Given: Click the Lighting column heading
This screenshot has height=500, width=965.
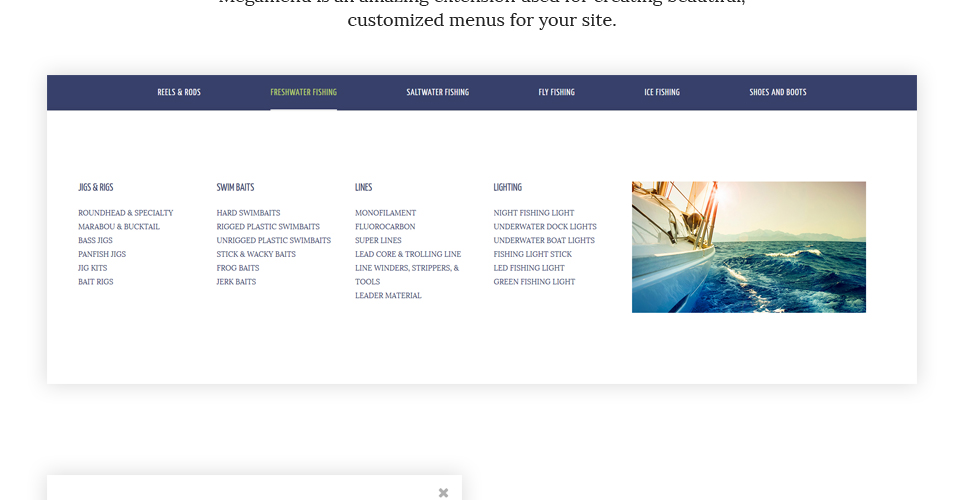Looking at the screenshot, I should coord(507,187).
